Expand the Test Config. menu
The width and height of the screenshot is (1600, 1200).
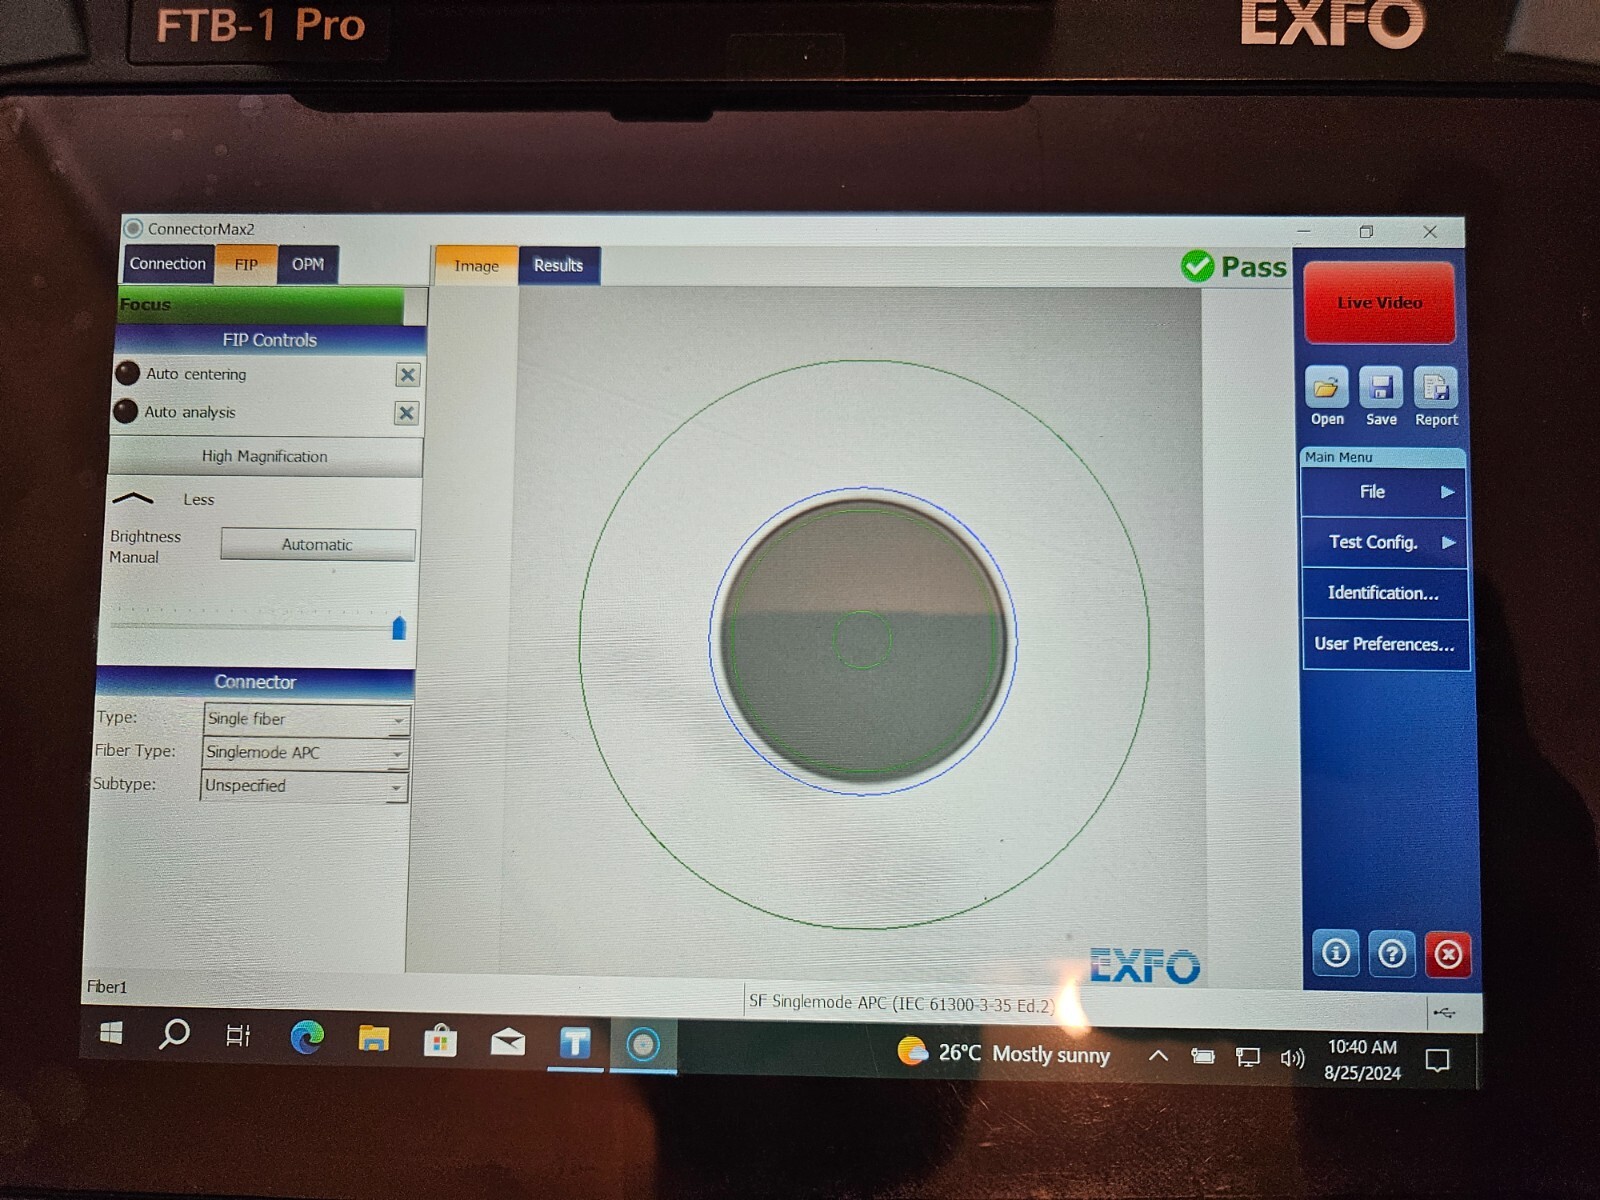tap(1385, 542)
